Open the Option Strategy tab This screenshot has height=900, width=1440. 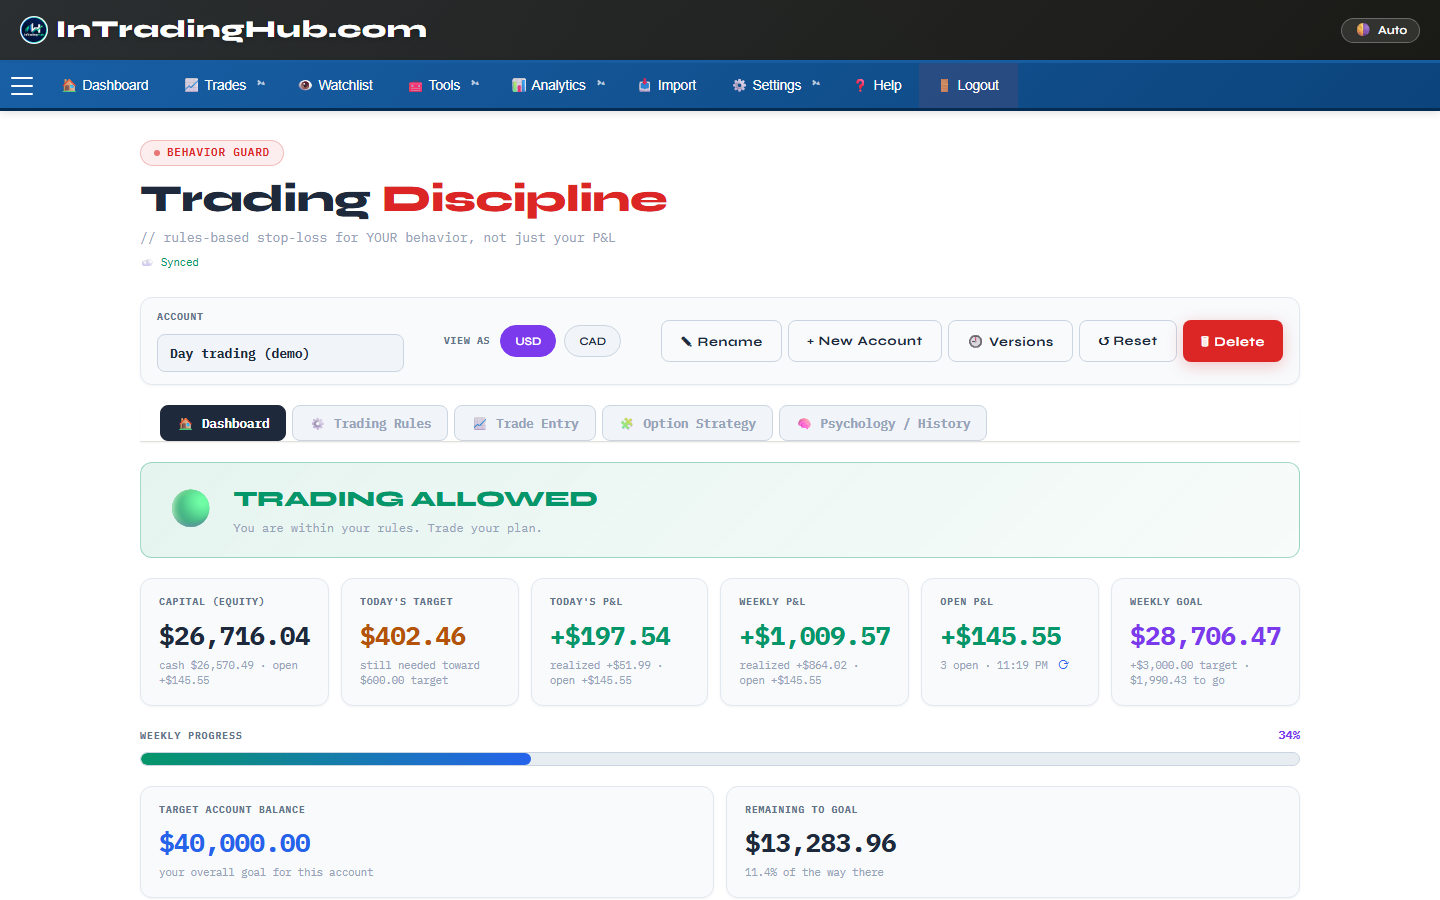coord(687,423)
